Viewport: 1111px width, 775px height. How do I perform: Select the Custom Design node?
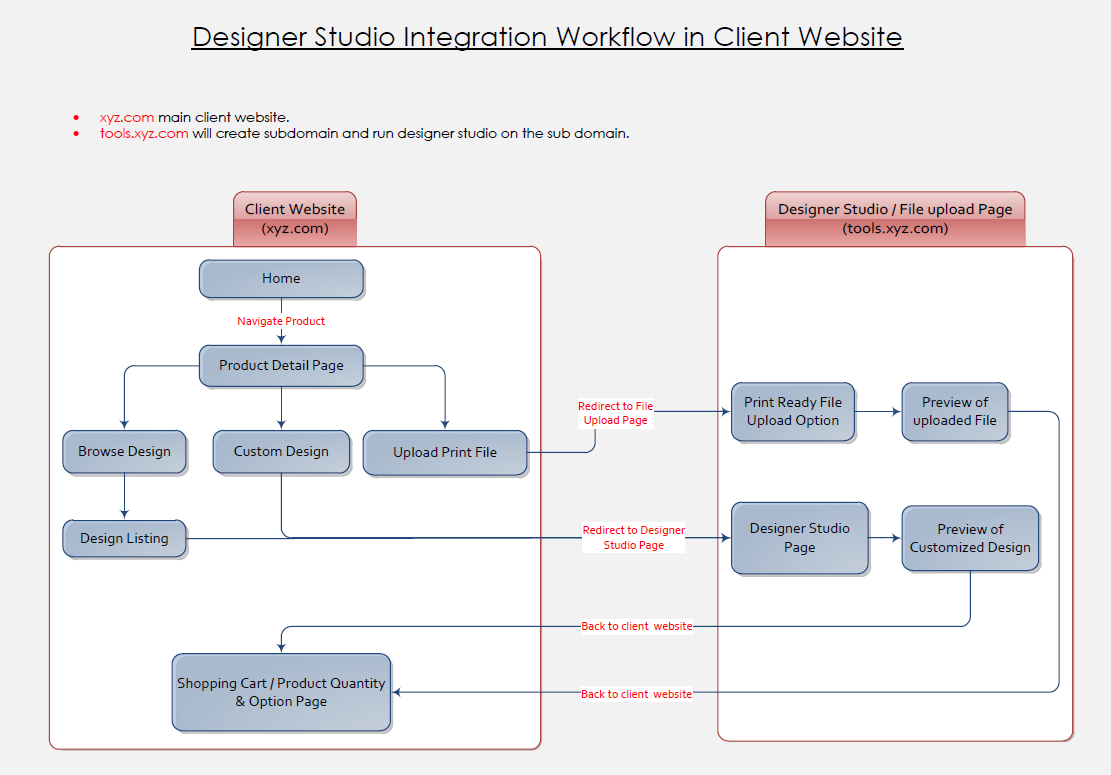click(x=281, y=452)
